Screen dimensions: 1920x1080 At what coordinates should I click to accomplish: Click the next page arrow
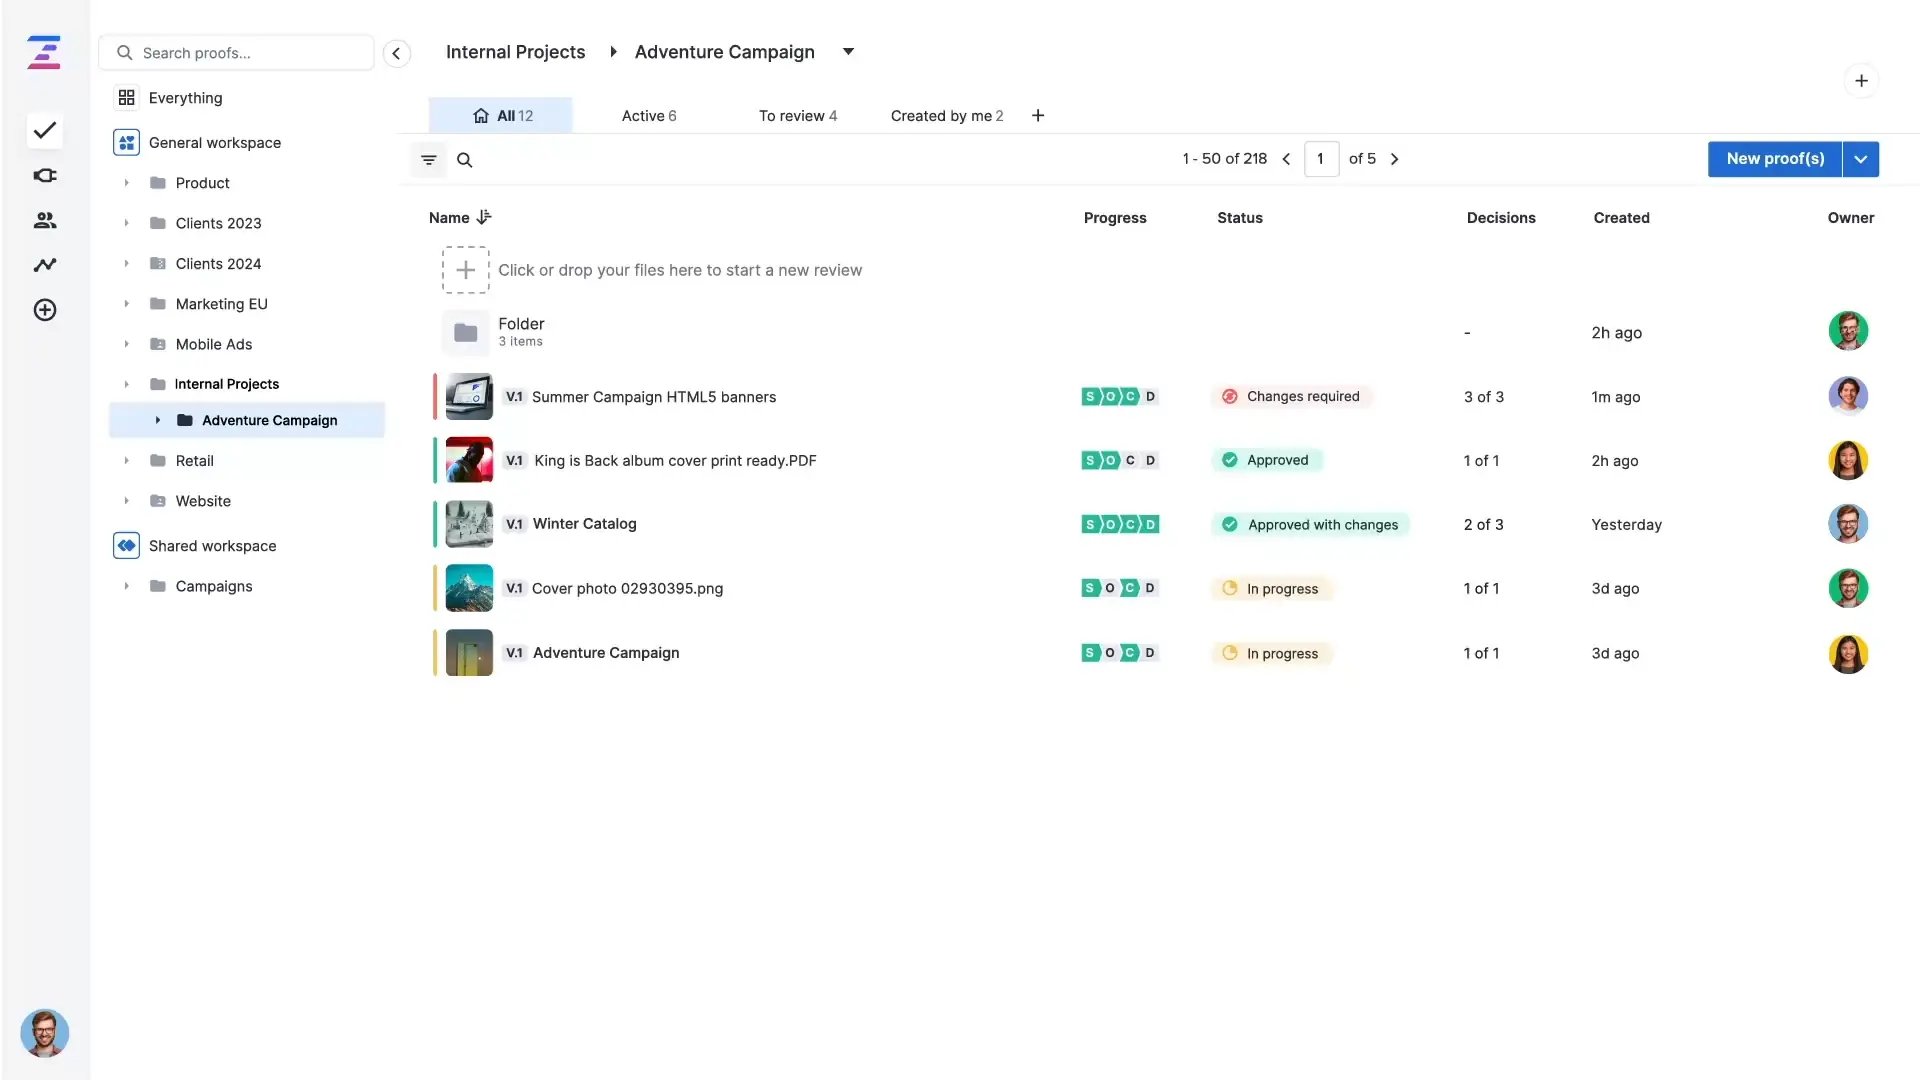[x=1395, y=158]
